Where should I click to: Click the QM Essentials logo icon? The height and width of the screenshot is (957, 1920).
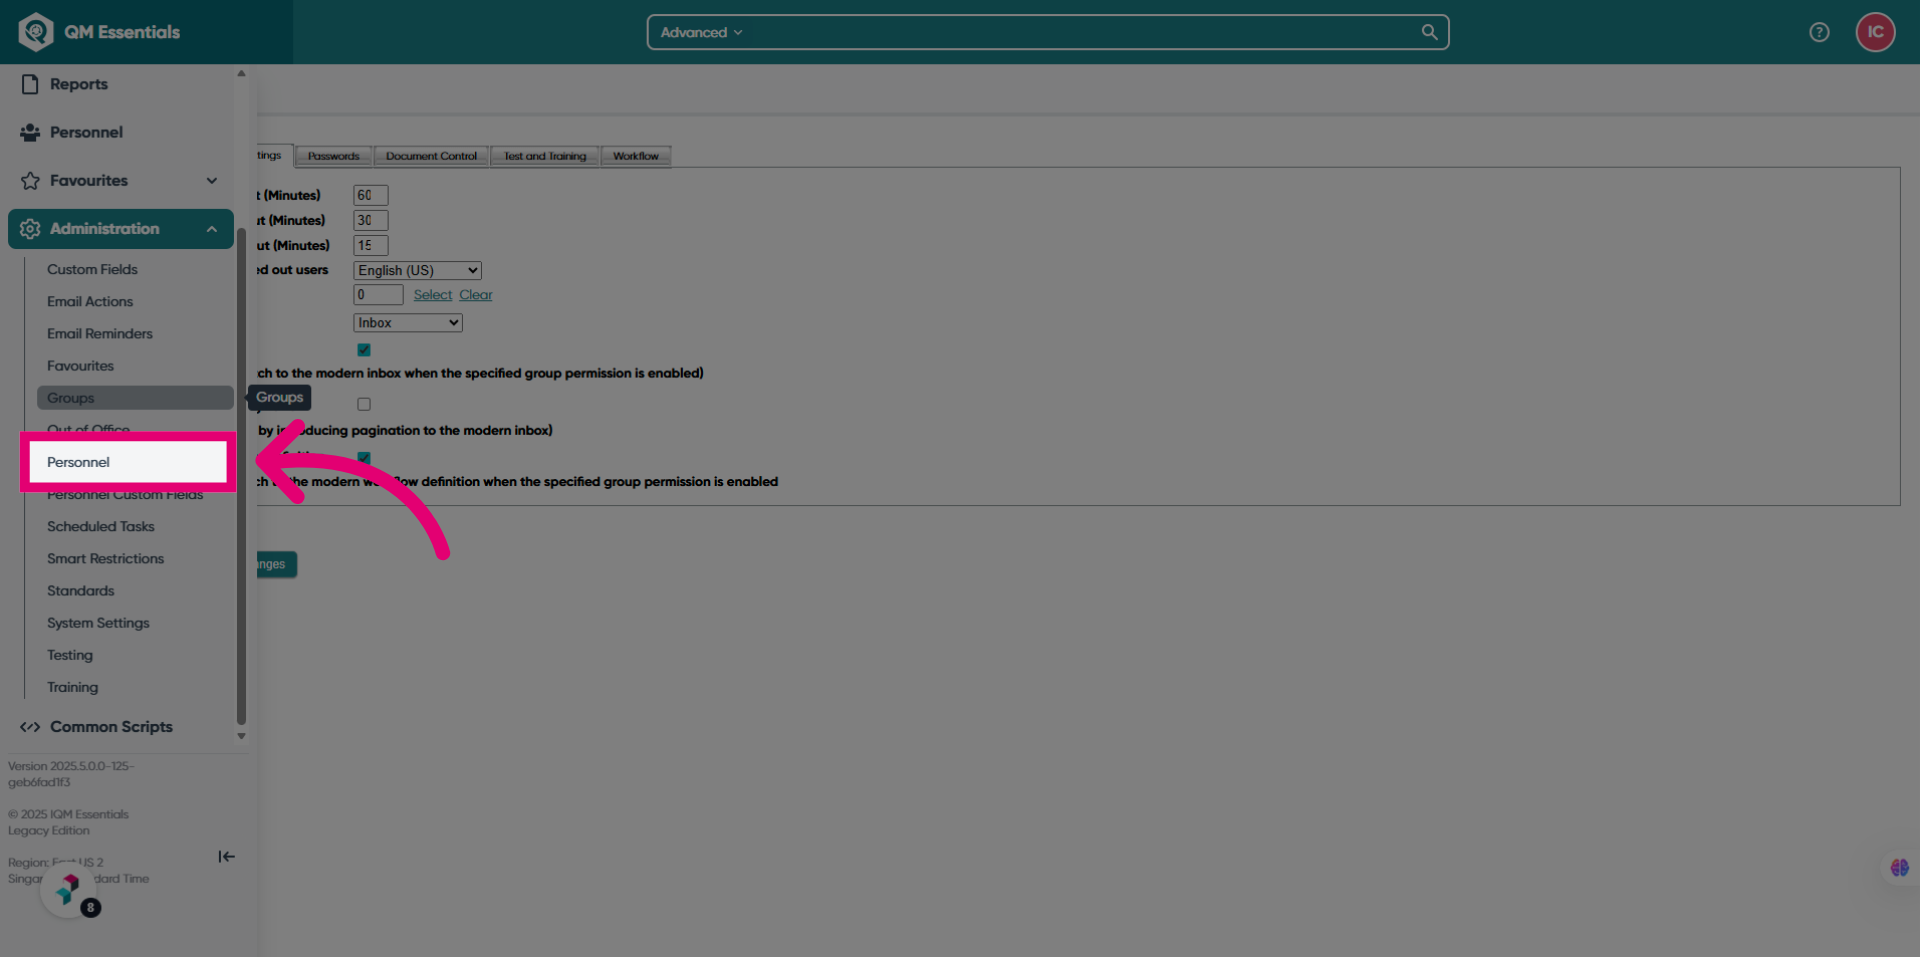tap(36, 32)
